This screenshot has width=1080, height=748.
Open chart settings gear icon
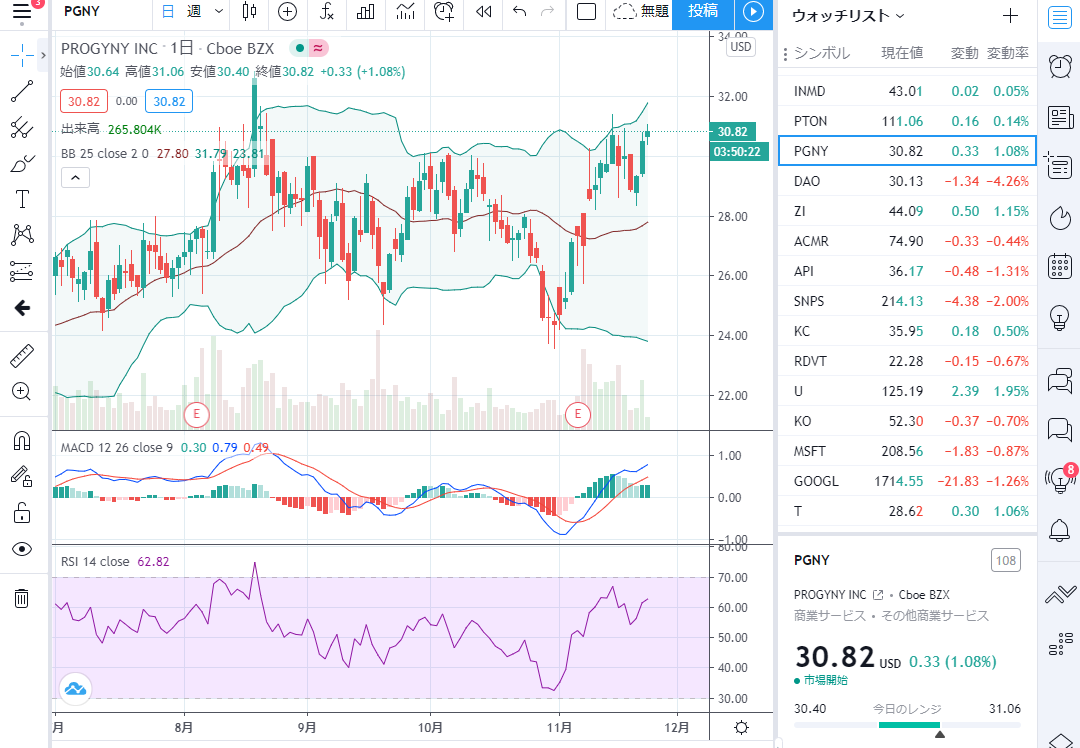pyautogui.click(x=741, y=727)
